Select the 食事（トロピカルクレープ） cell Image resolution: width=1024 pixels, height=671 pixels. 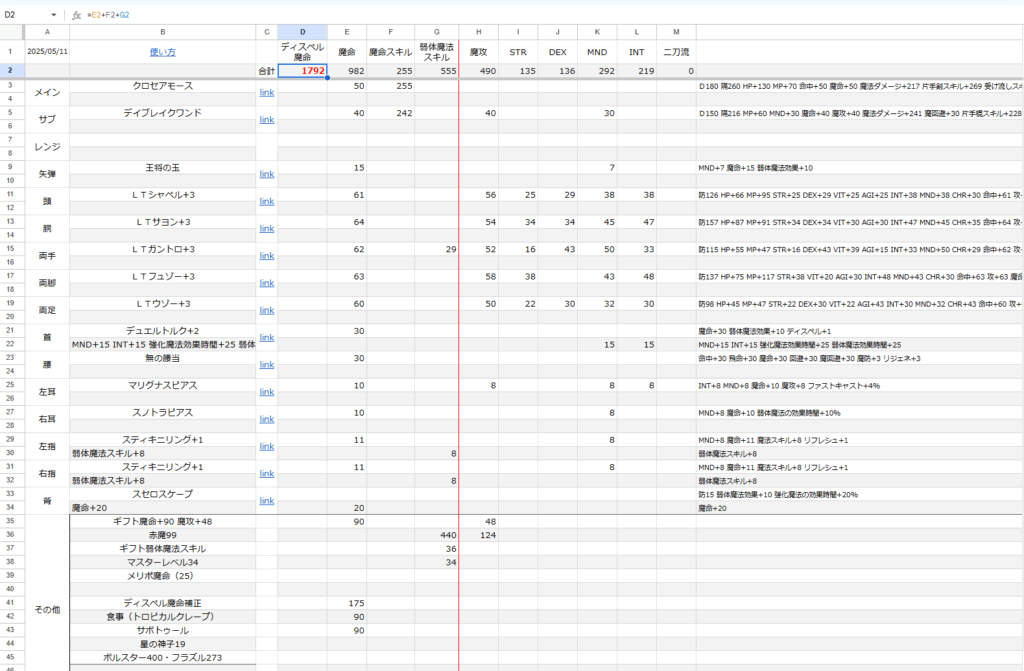163,617
